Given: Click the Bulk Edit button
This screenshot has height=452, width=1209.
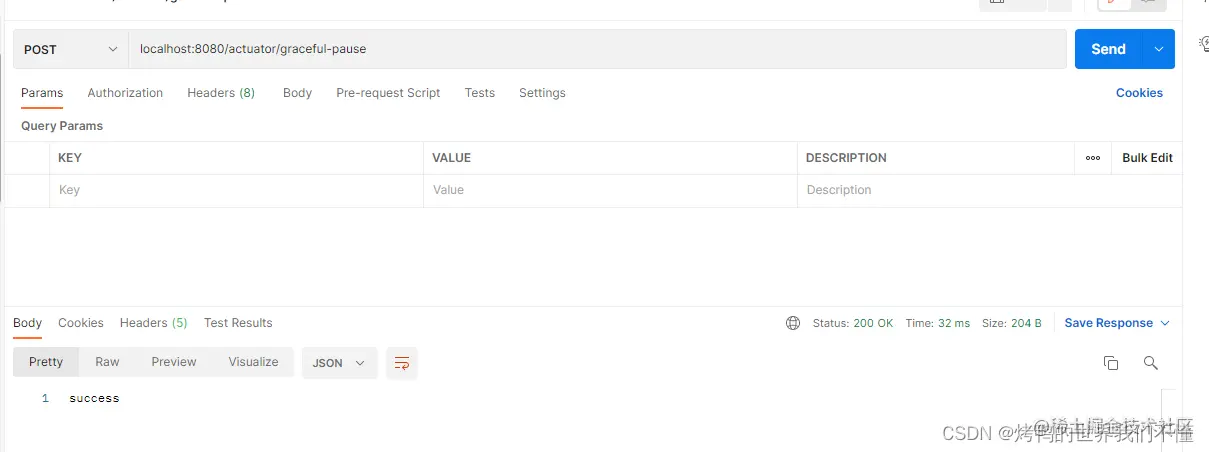Looking at the screenshot, I should click(1147, 158).
